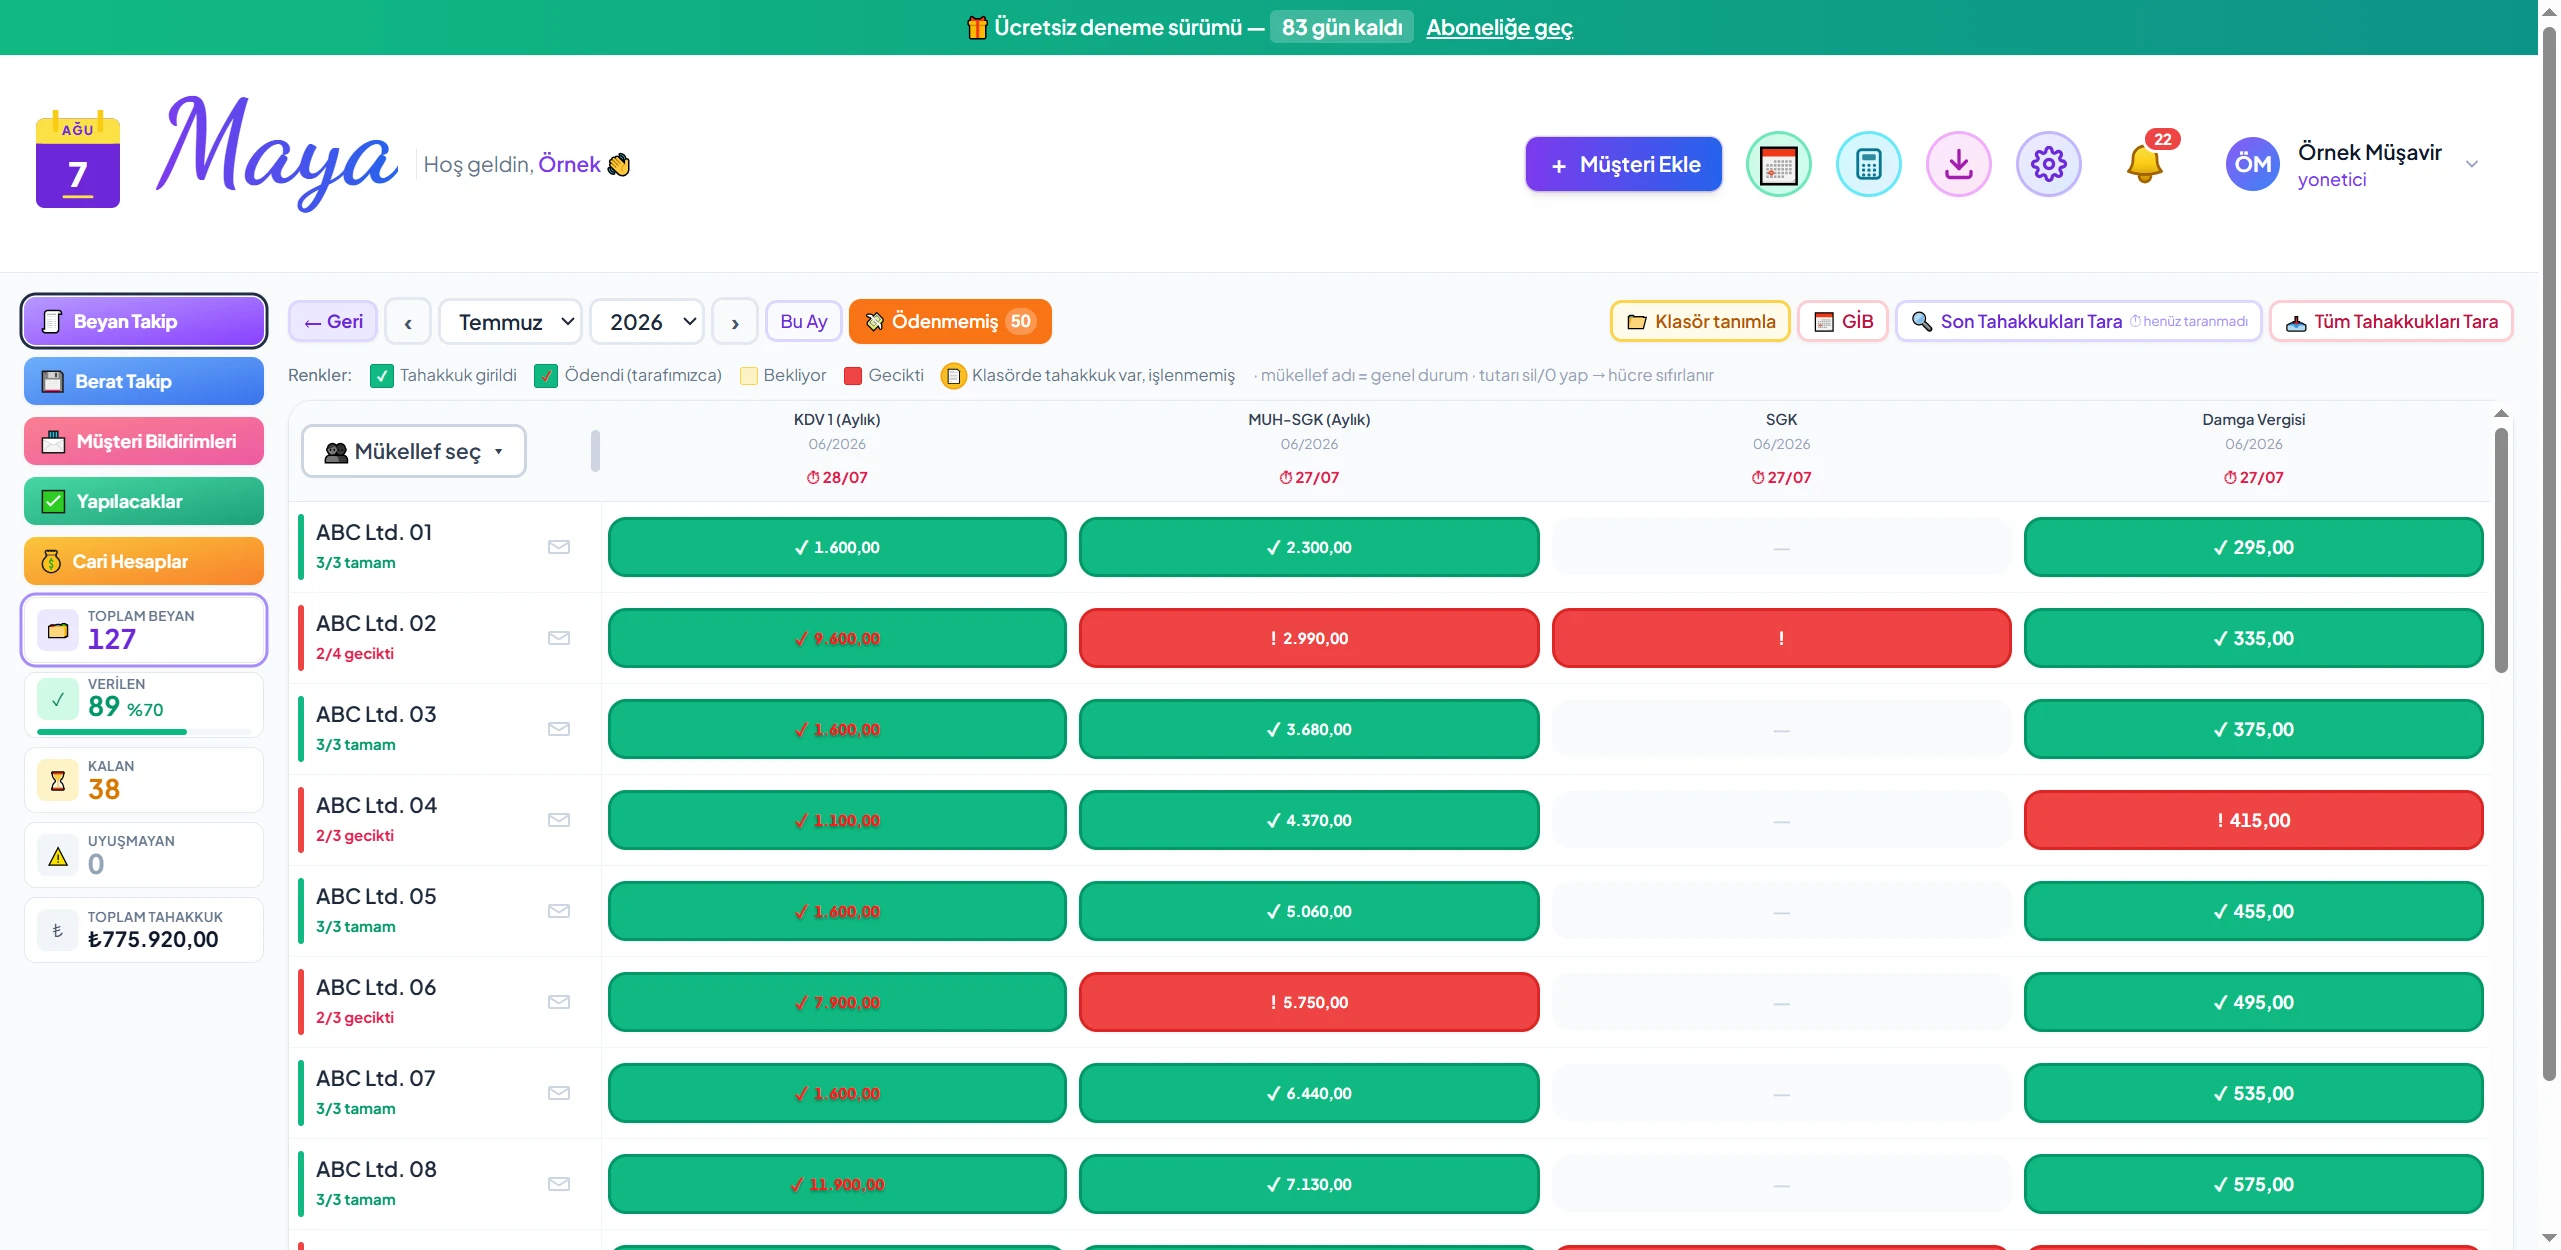The image size is (2561, 1250).
Task: Open the 2026 year dropdown
Action: pyautogui.click(x=647, y=322)
